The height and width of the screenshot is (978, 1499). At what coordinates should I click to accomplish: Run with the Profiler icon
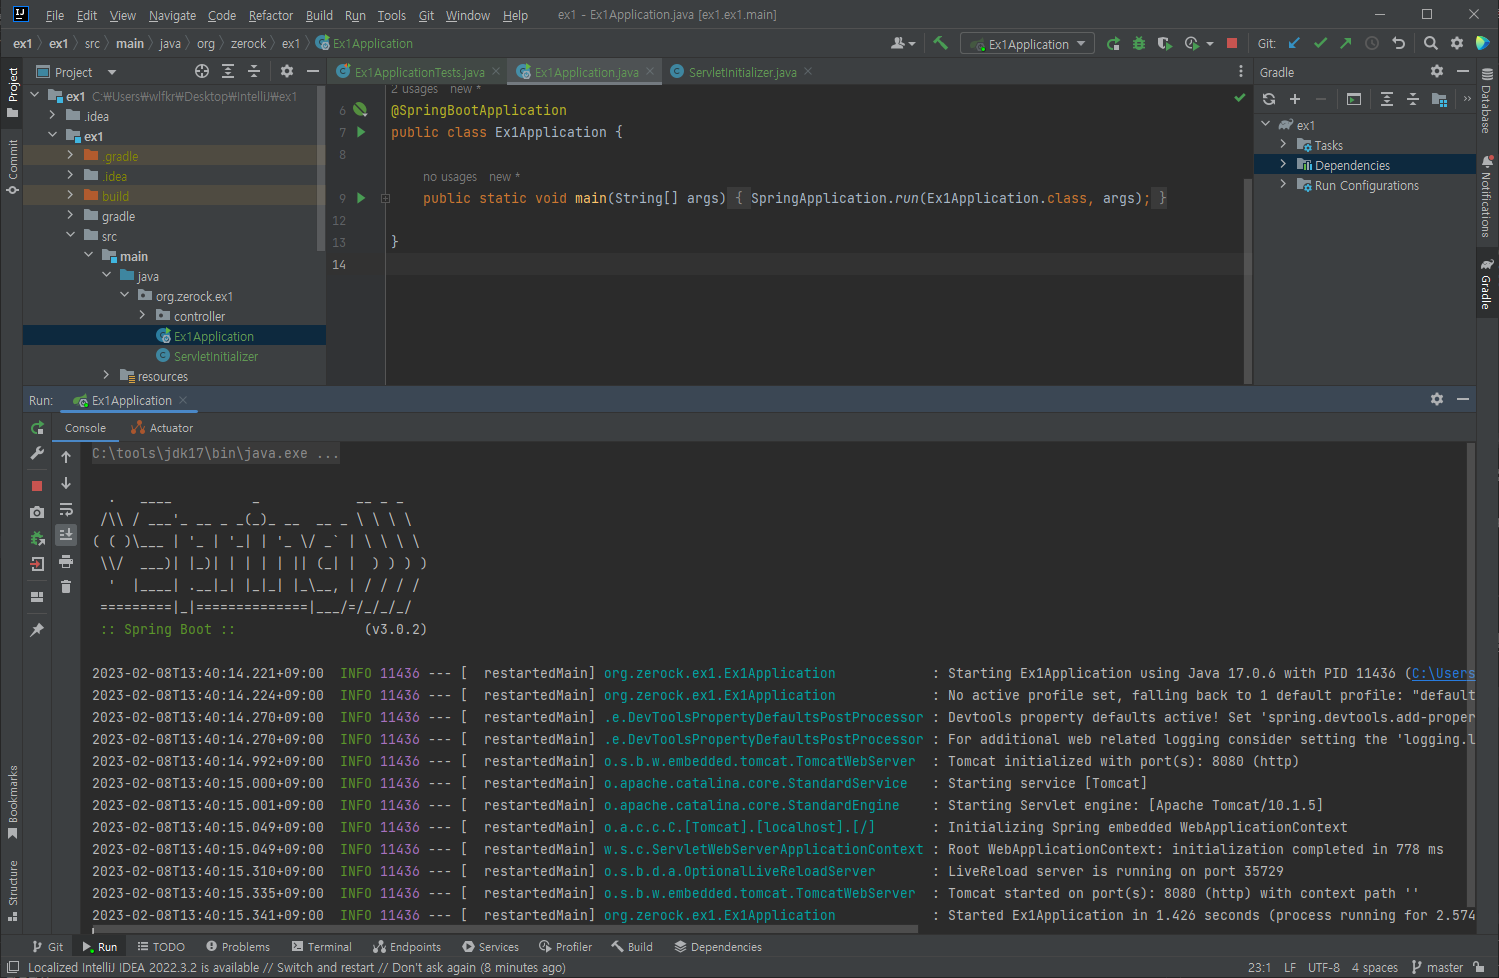[x=1191, y=43]
